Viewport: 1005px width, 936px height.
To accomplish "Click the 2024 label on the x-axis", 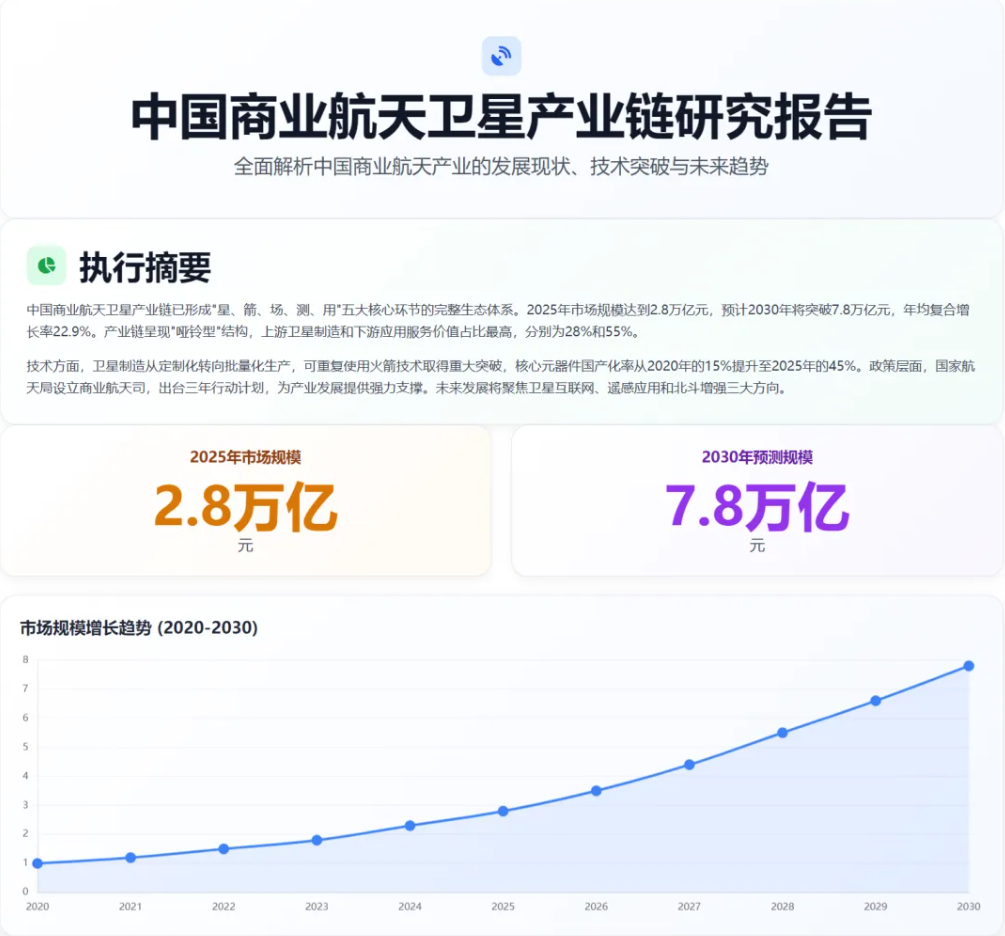I will tap(410, 906).
